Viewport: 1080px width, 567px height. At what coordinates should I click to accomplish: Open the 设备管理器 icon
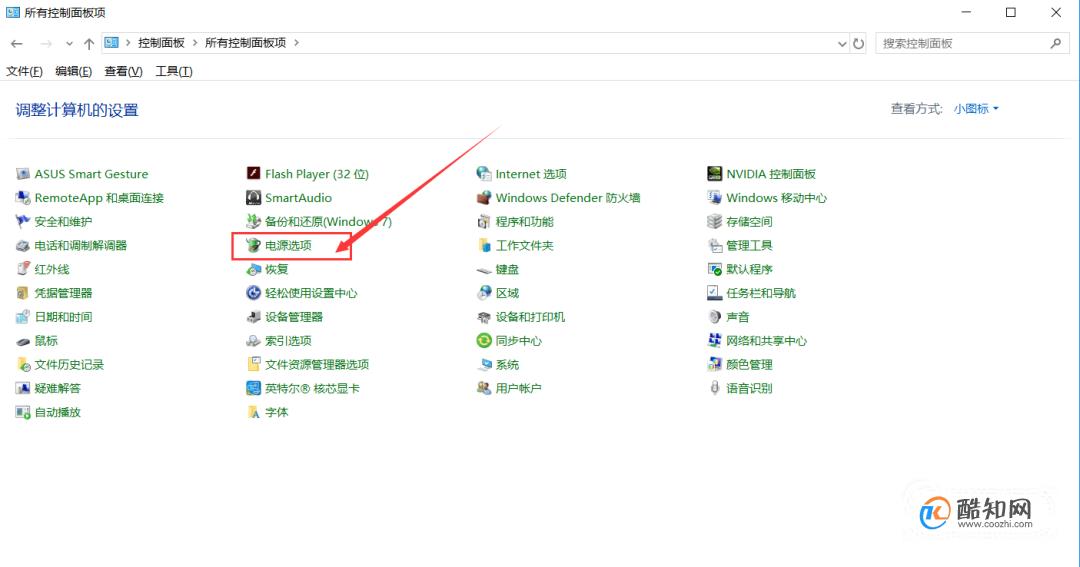coord(253,317)
